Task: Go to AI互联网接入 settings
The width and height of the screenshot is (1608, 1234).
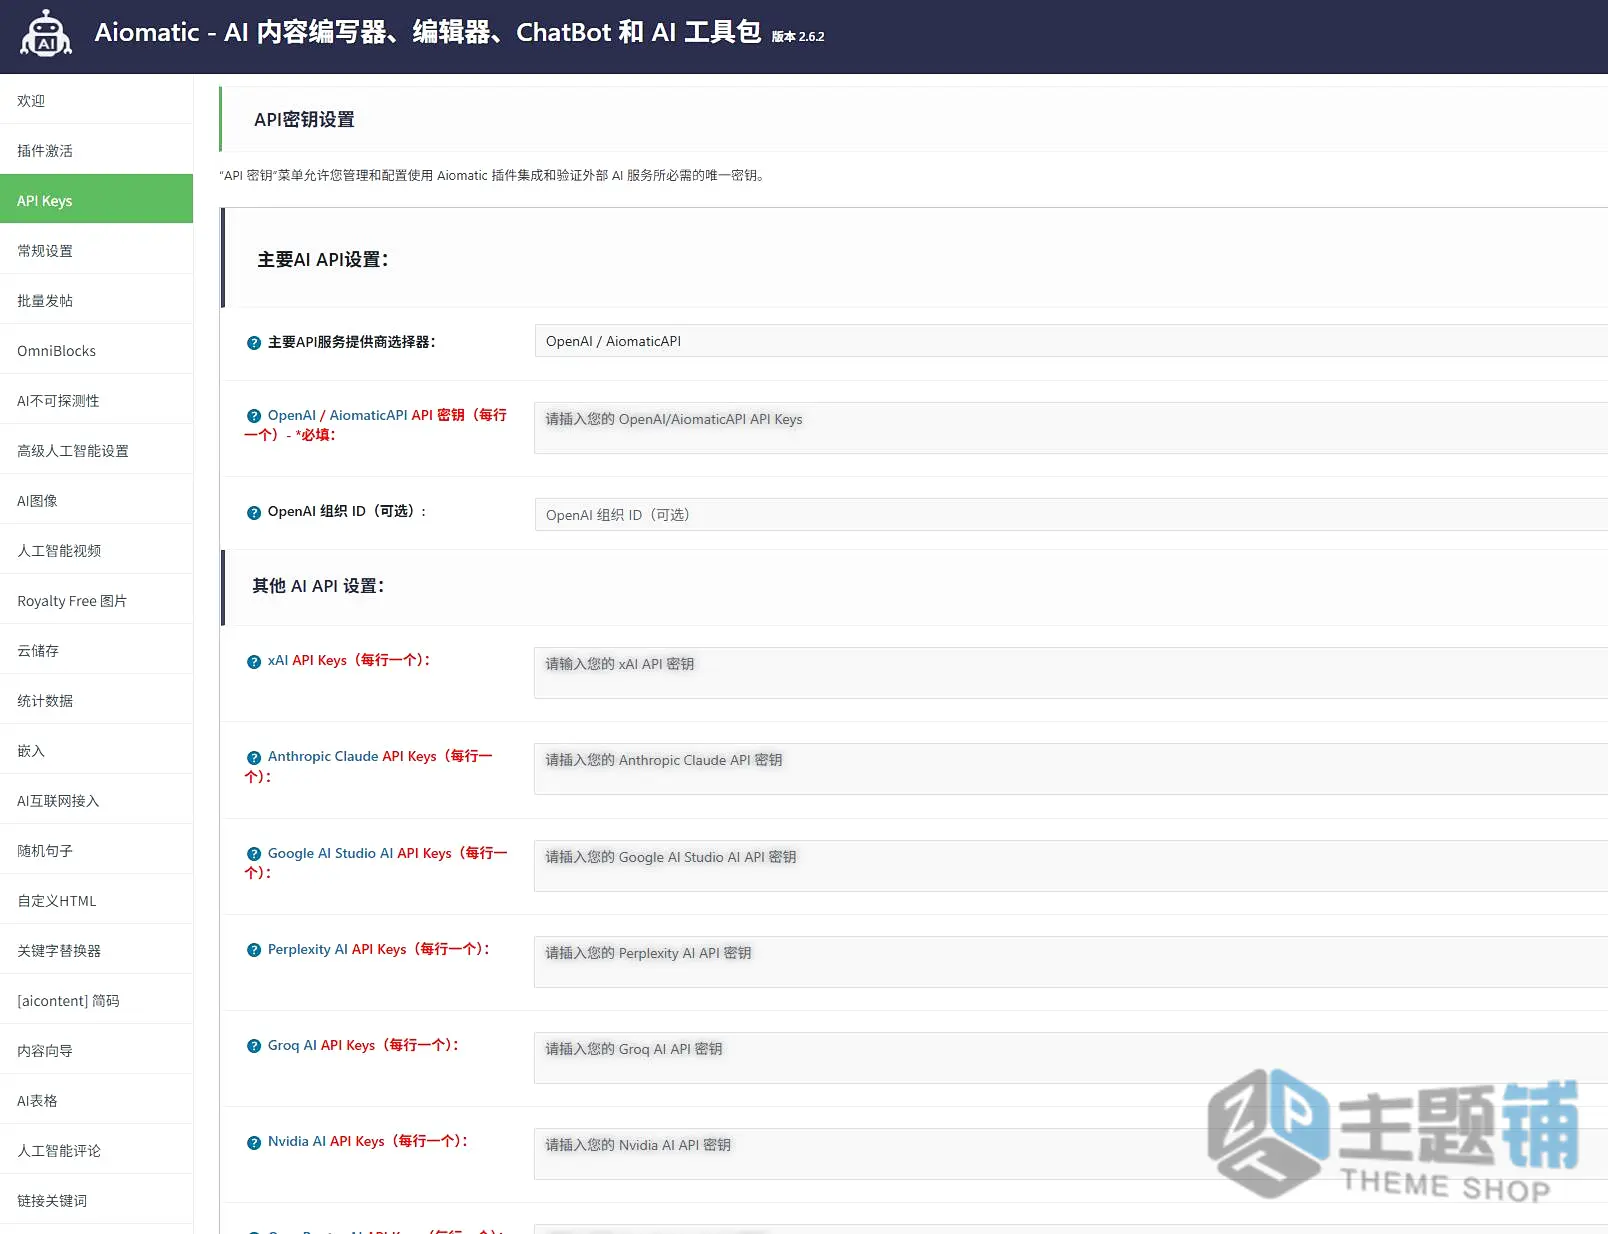Action: pos(96,800)
